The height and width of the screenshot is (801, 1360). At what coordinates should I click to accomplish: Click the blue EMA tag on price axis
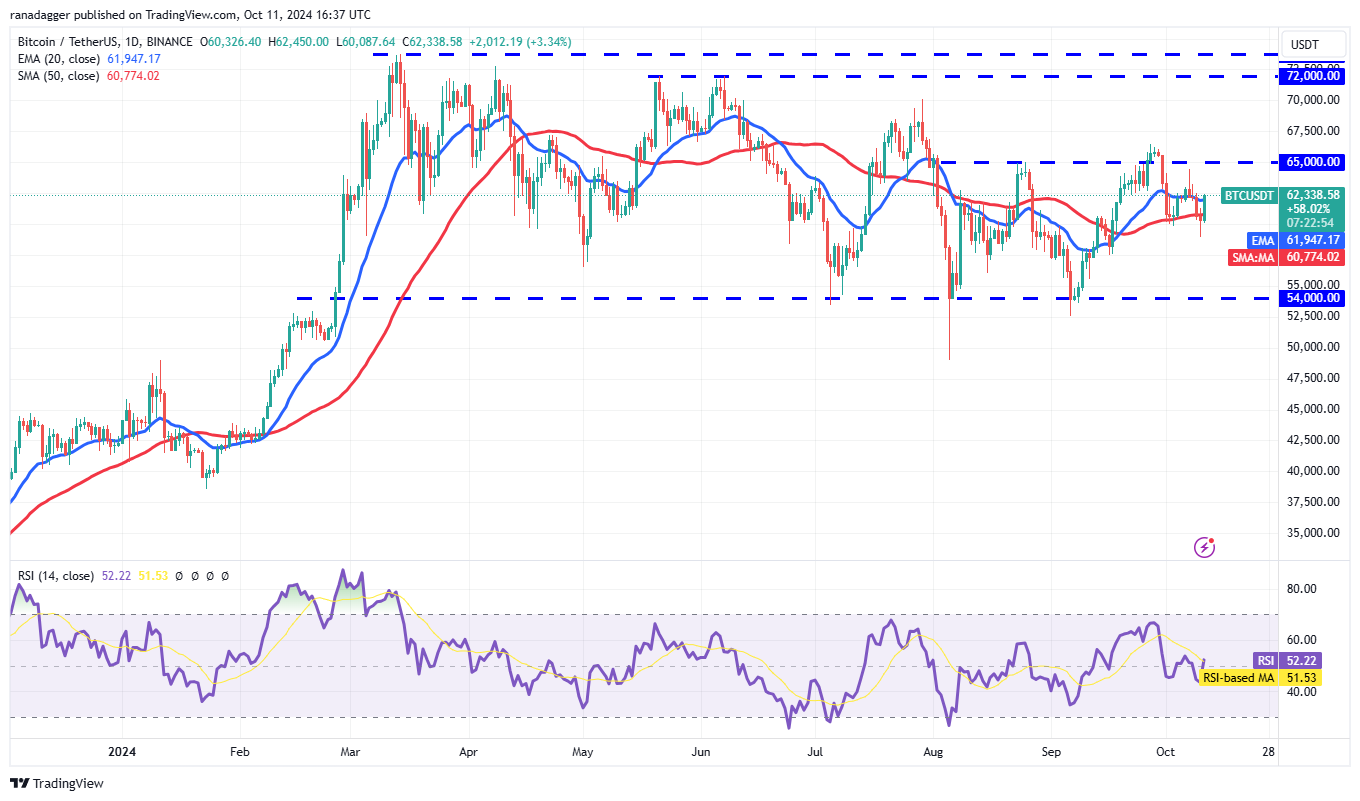coord(1263,240)
